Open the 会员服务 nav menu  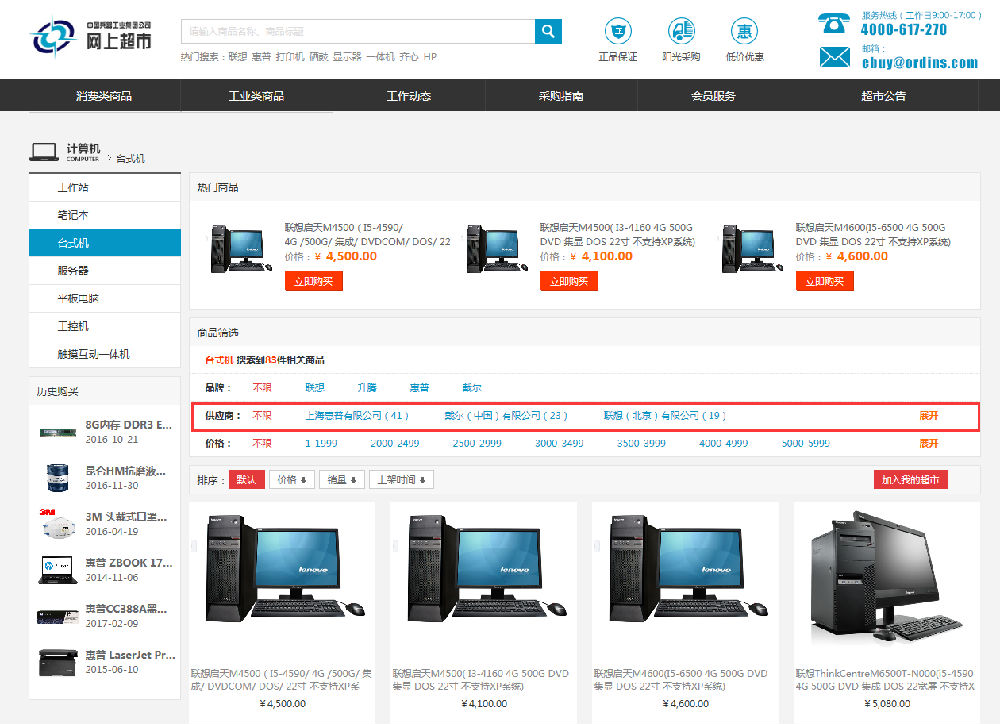[714, 96]
